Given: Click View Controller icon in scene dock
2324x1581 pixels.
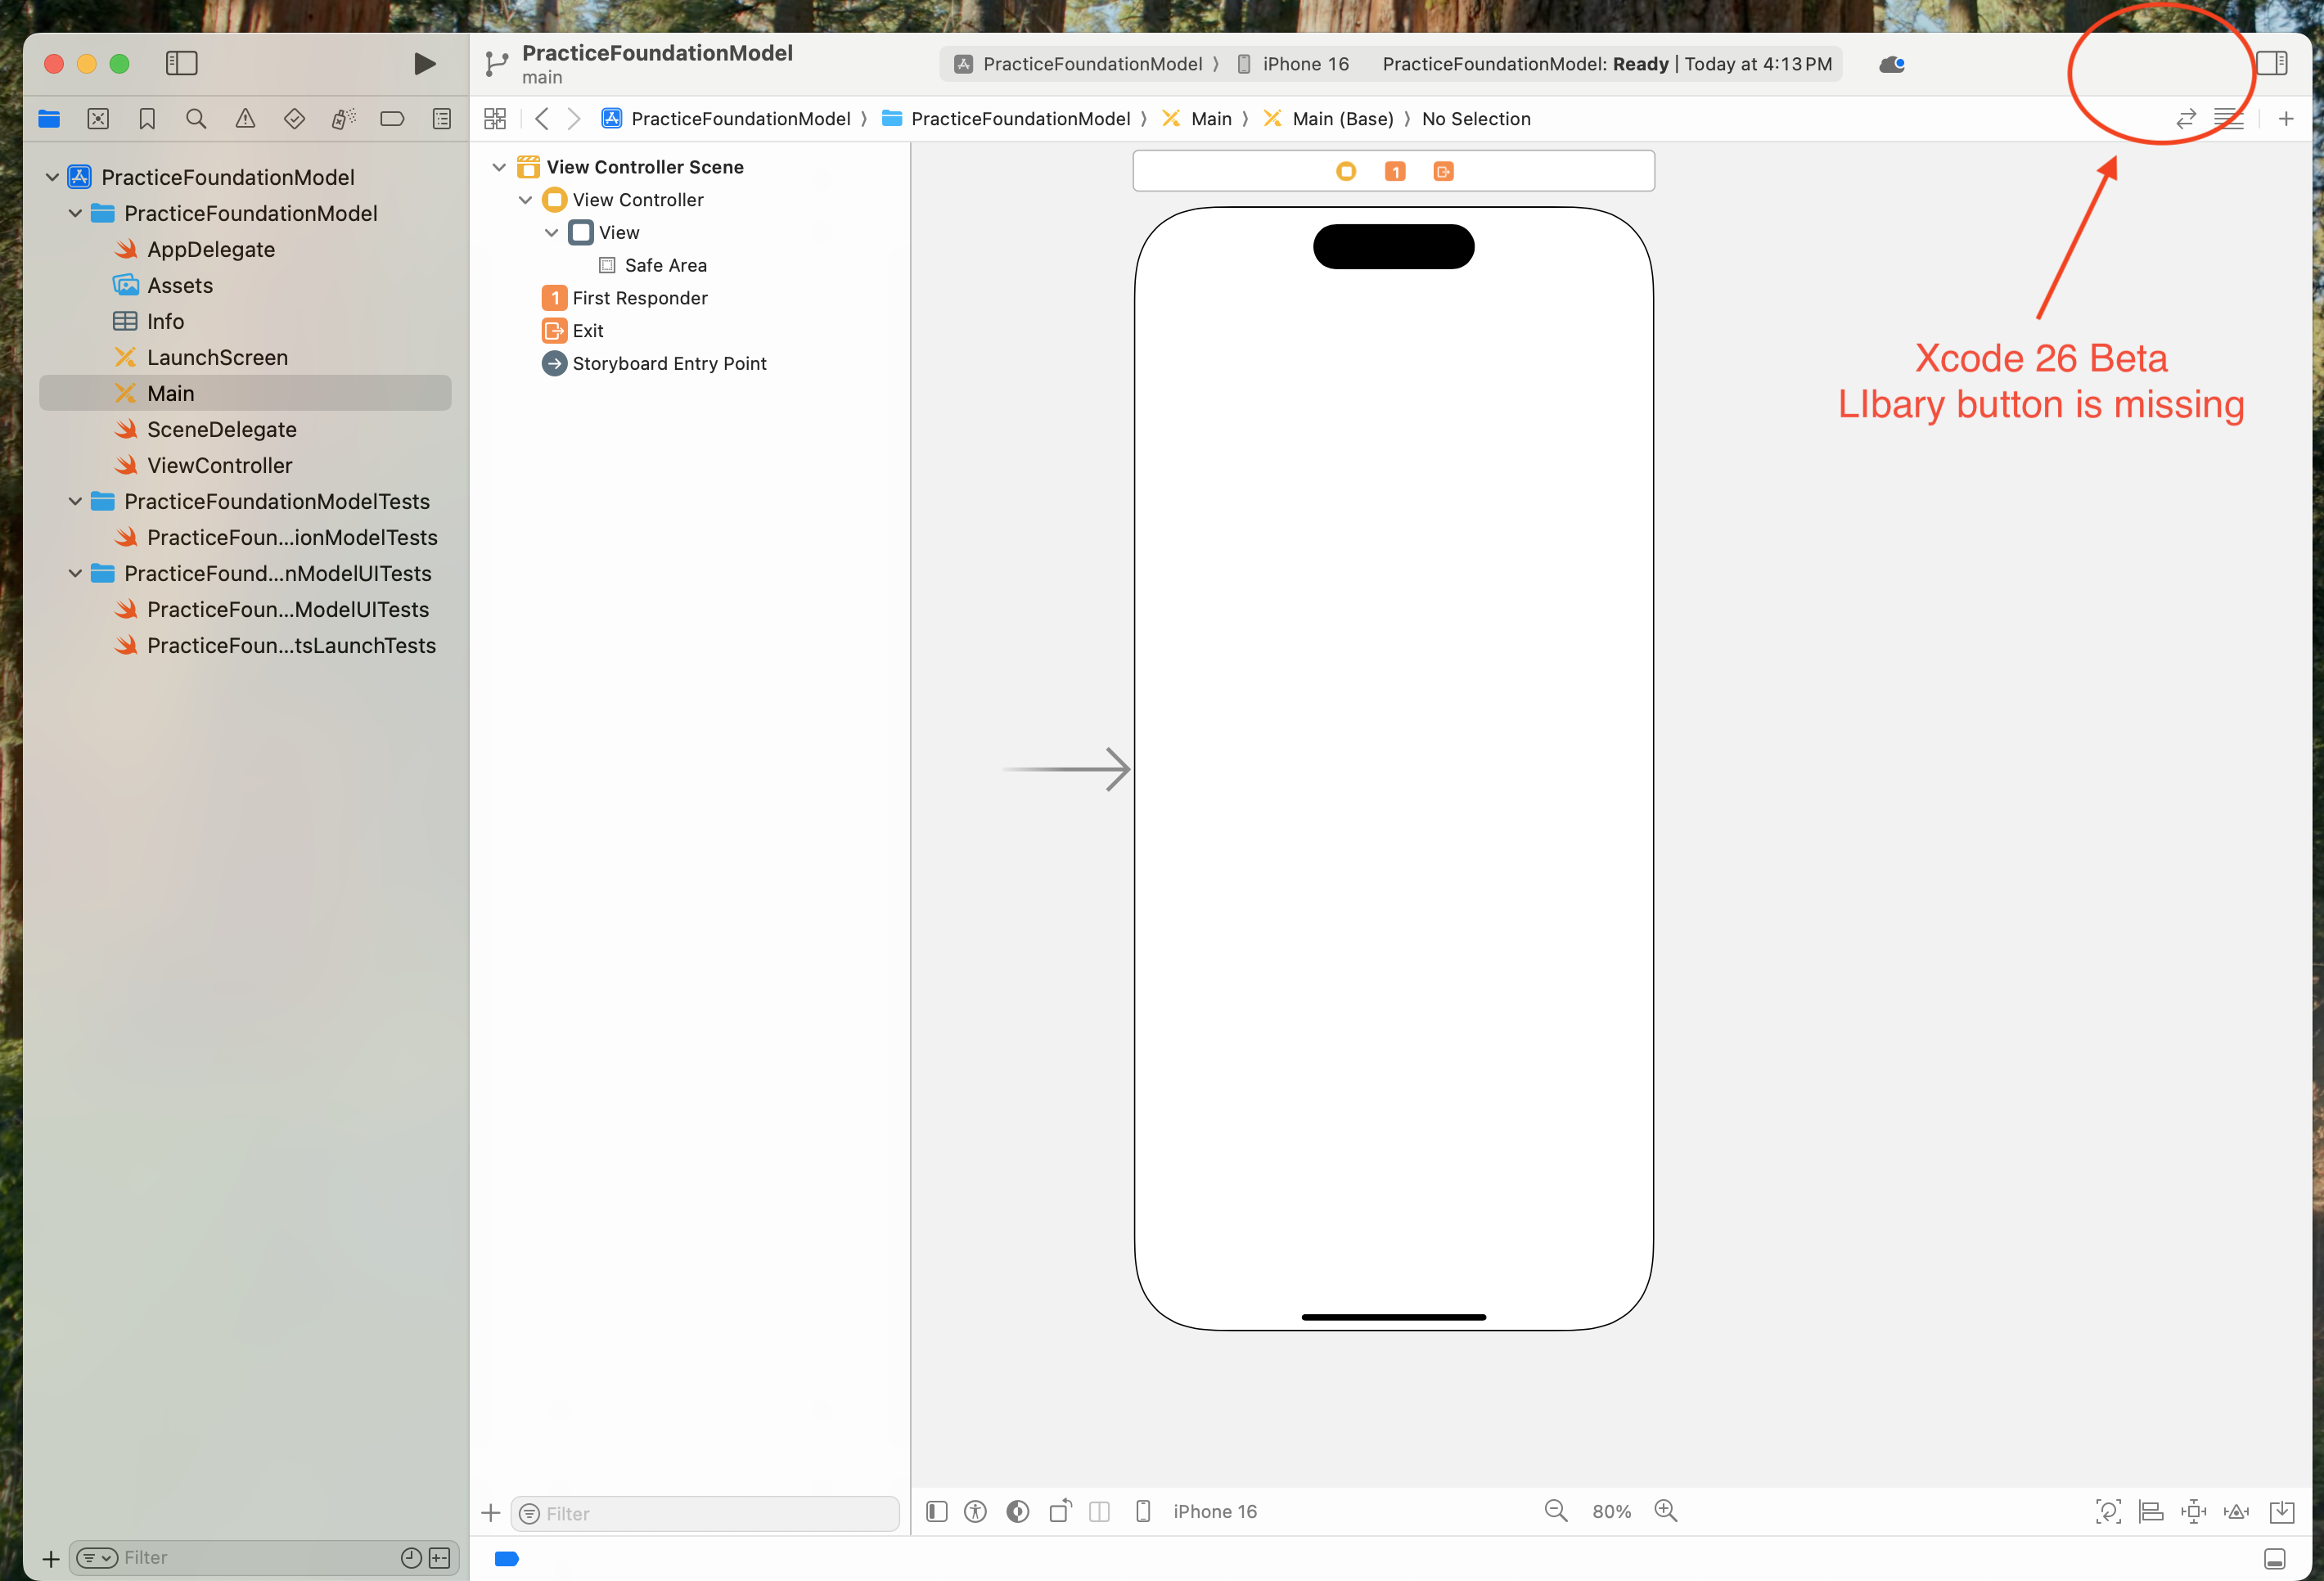Looking at the screenshot, I should (x=1346, y=172).
